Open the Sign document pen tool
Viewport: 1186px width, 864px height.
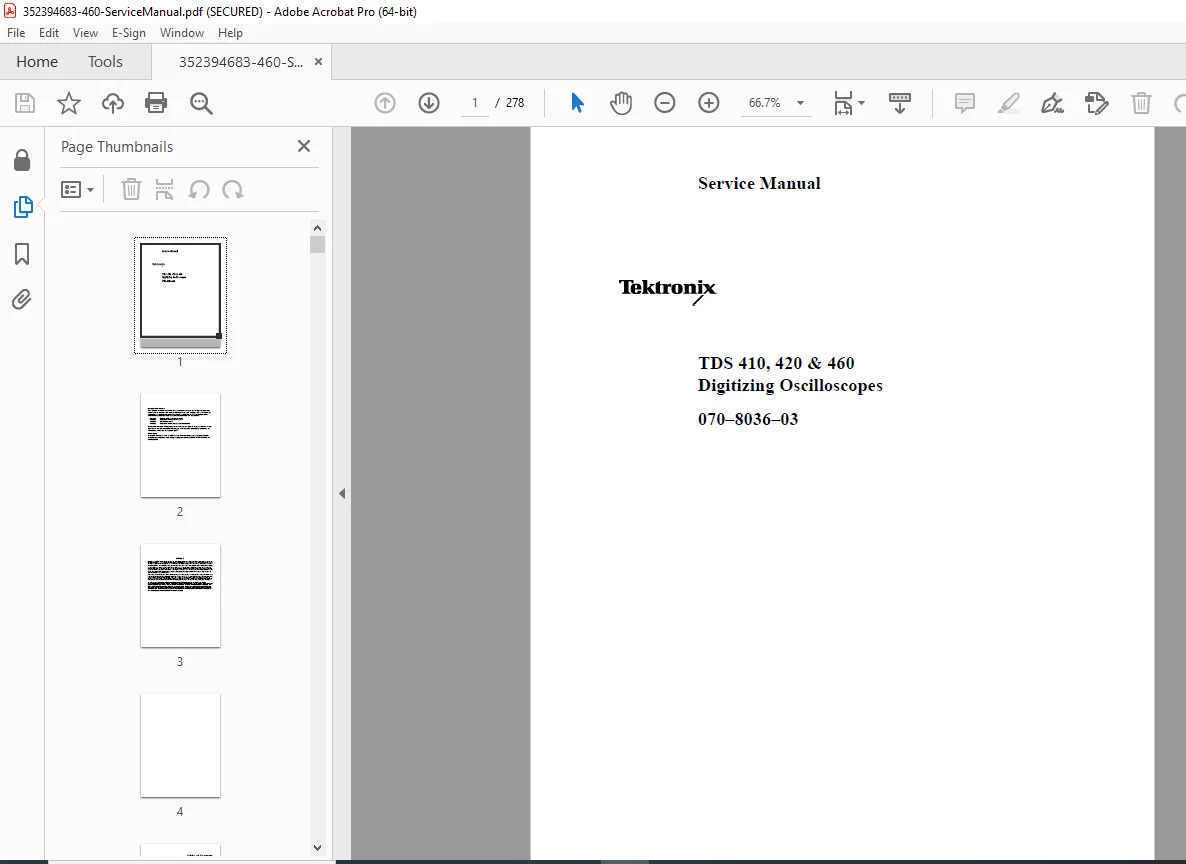(1052, 103)
